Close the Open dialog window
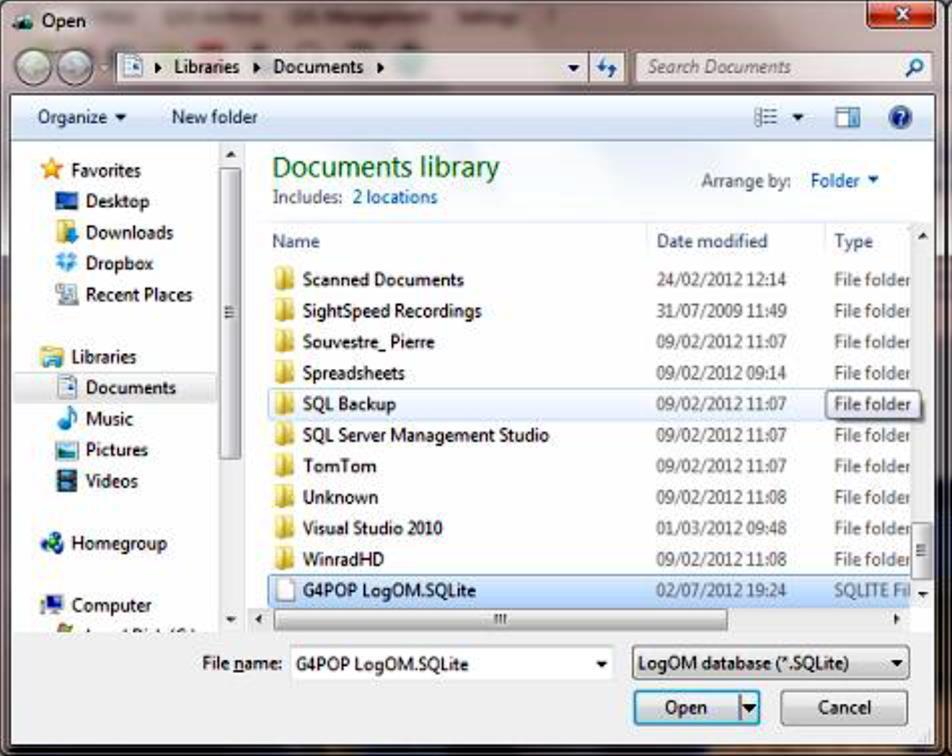The image size is (952, 756). click(901, 14)
